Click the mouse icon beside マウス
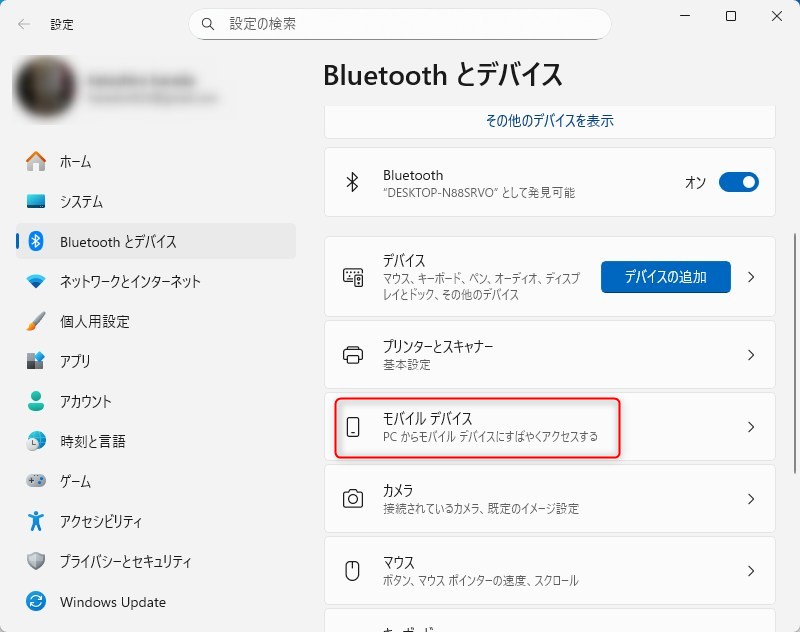The height and width of the screenshot is (632, 800). pos(352,571)
